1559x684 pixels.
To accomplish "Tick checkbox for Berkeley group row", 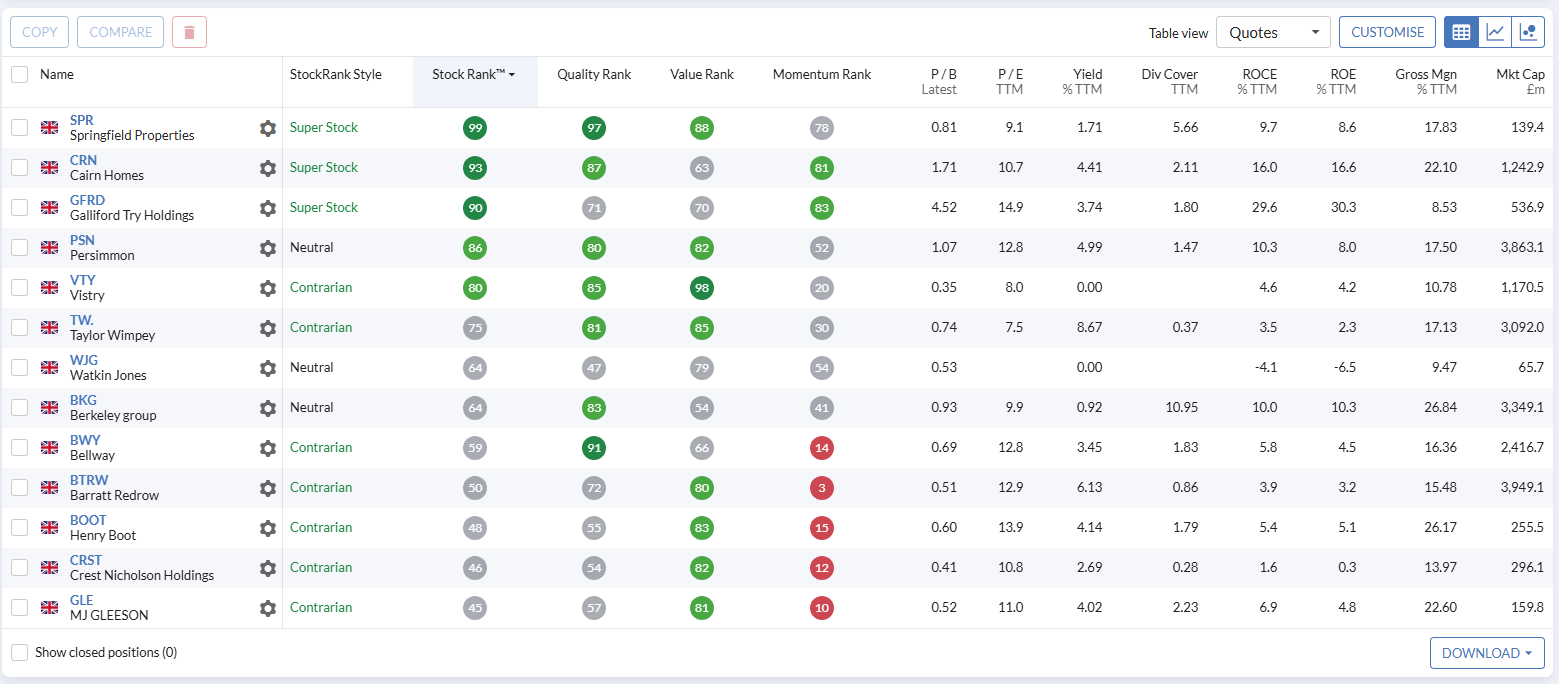I will click(x=20, y=408).
